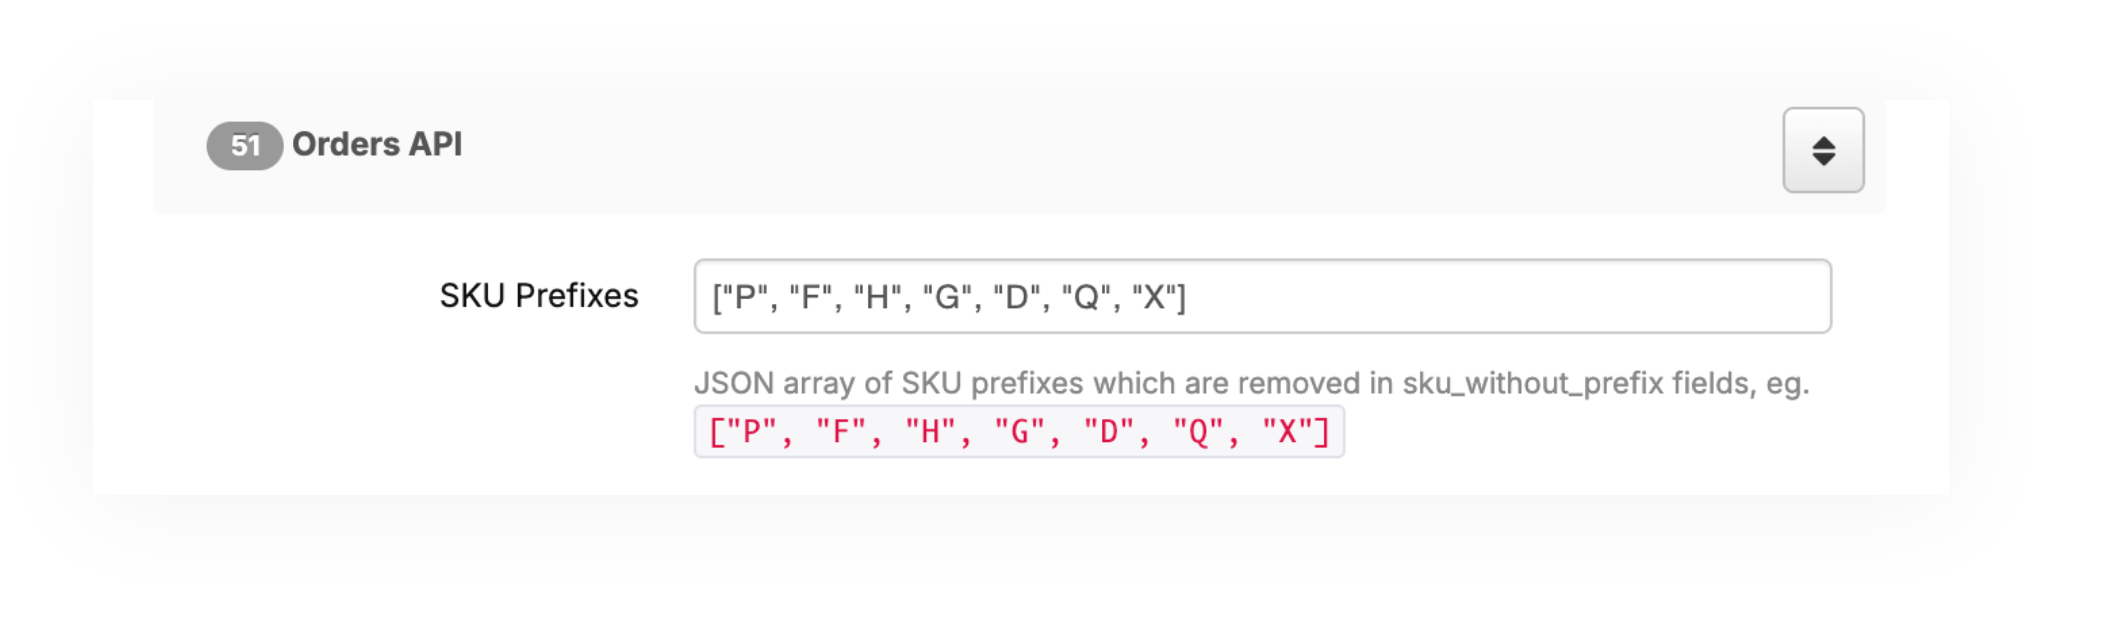The width and height of the screenshot is (2108, 624).
Task: Click the sort-style arrows button right of Orders API
Action: pos(1822,150)
